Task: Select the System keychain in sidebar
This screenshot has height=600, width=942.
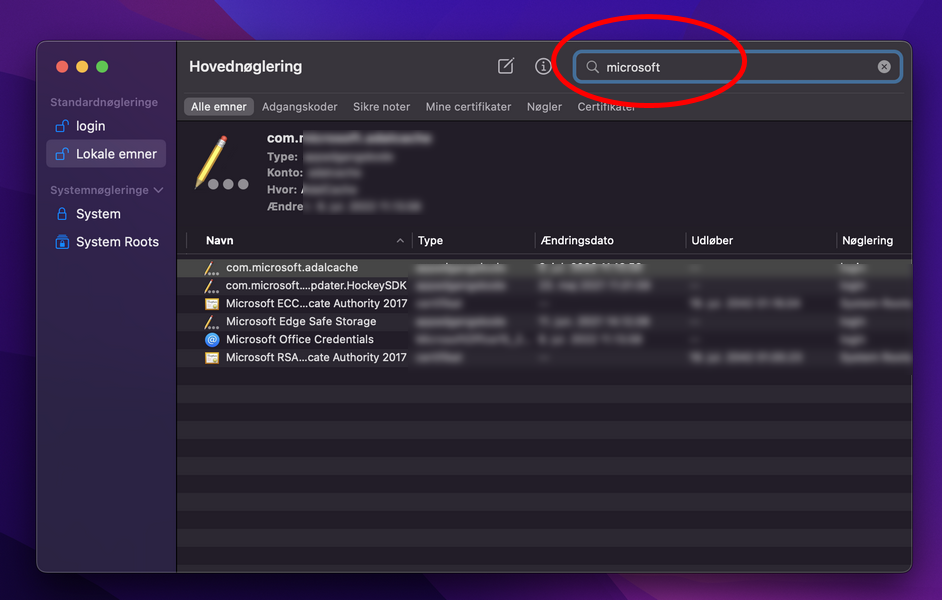Action: point(106,214)
